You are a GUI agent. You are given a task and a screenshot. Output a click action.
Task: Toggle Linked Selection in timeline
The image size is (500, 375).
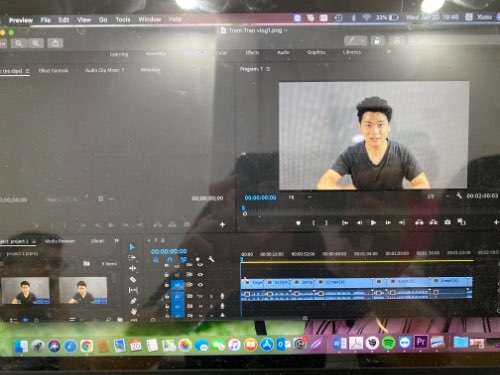(183, 259)
